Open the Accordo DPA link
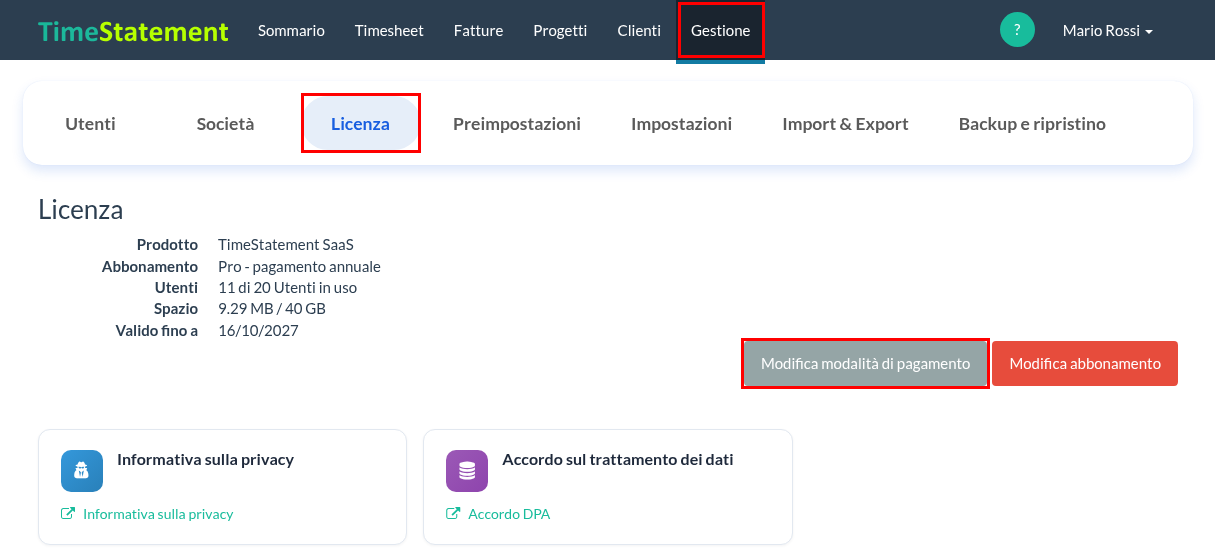 pyautogui.click(x=509, y=514)
